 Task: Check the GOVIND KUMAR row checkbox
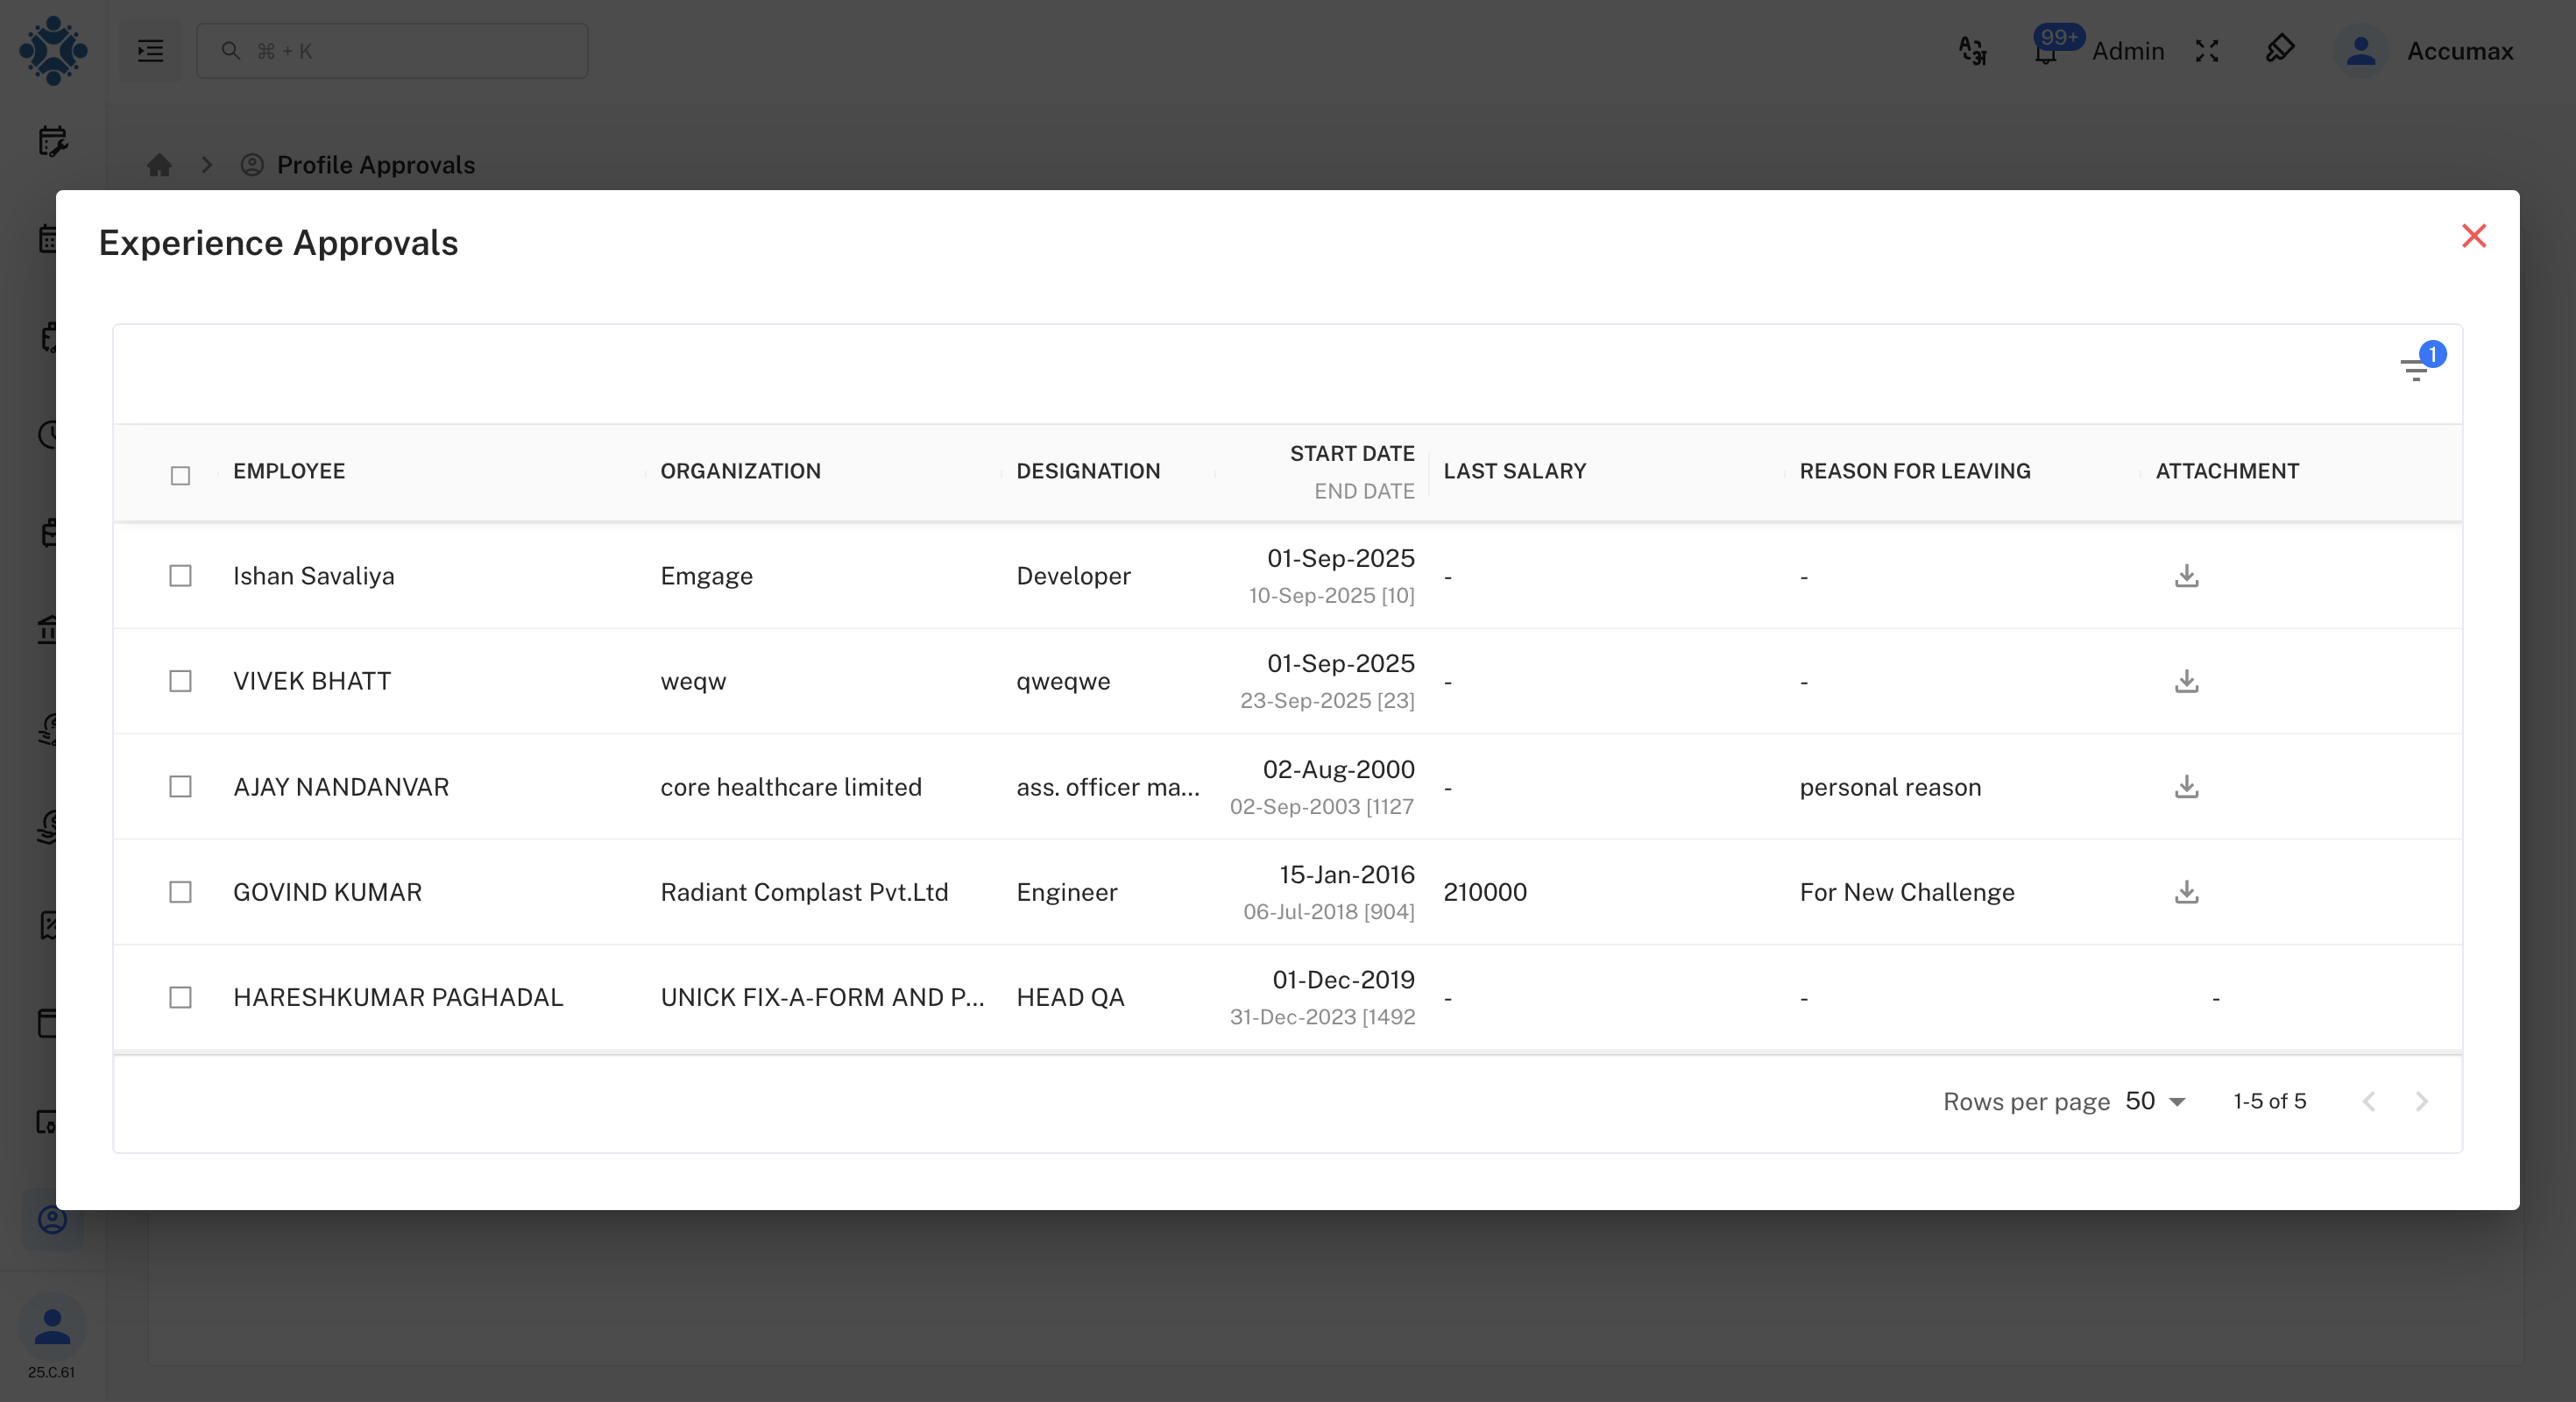[180, 892]
